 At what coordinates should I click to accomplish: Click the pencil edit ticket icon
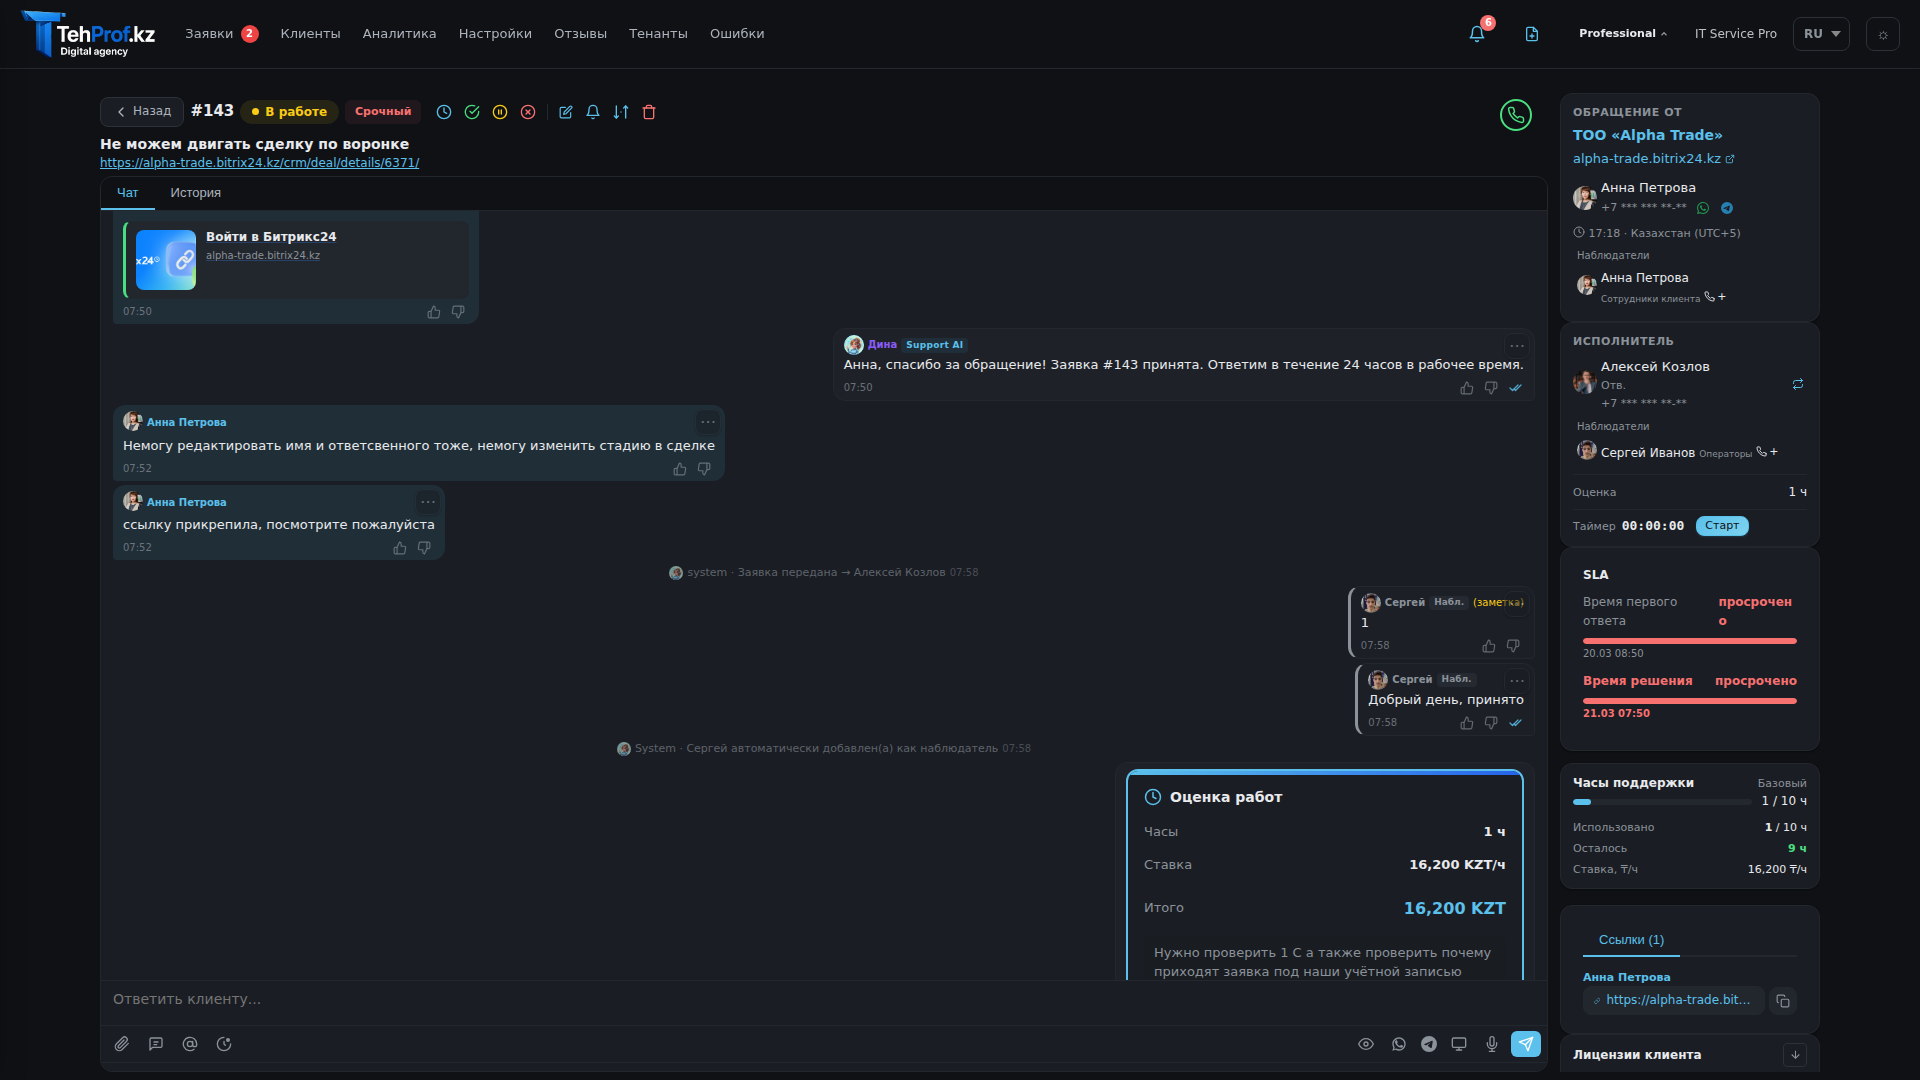click(565, 112)
